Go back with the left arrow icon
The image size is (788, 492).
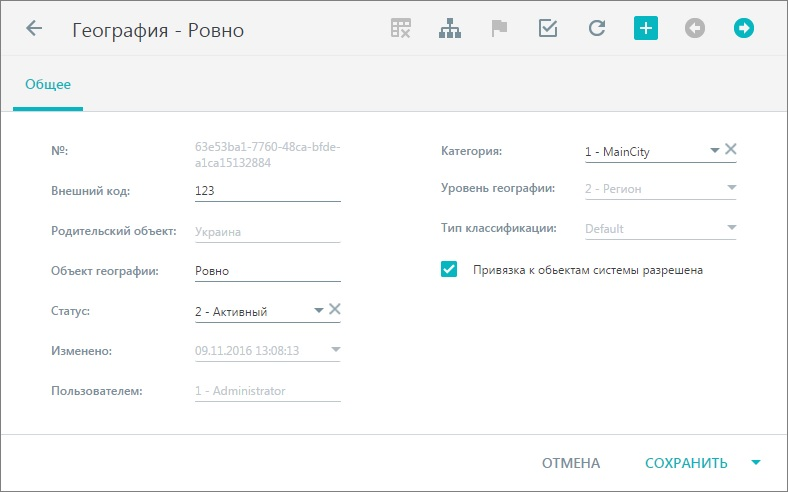point(34,28)
